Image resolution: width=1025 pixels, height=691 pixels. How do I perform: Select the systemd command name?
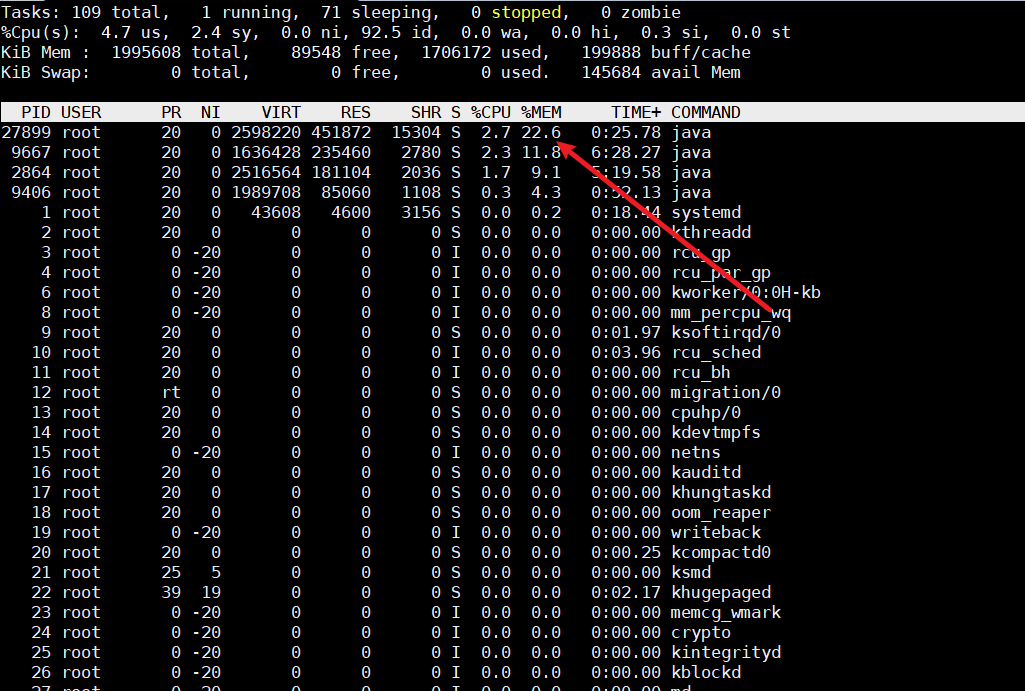coord(705,212)
